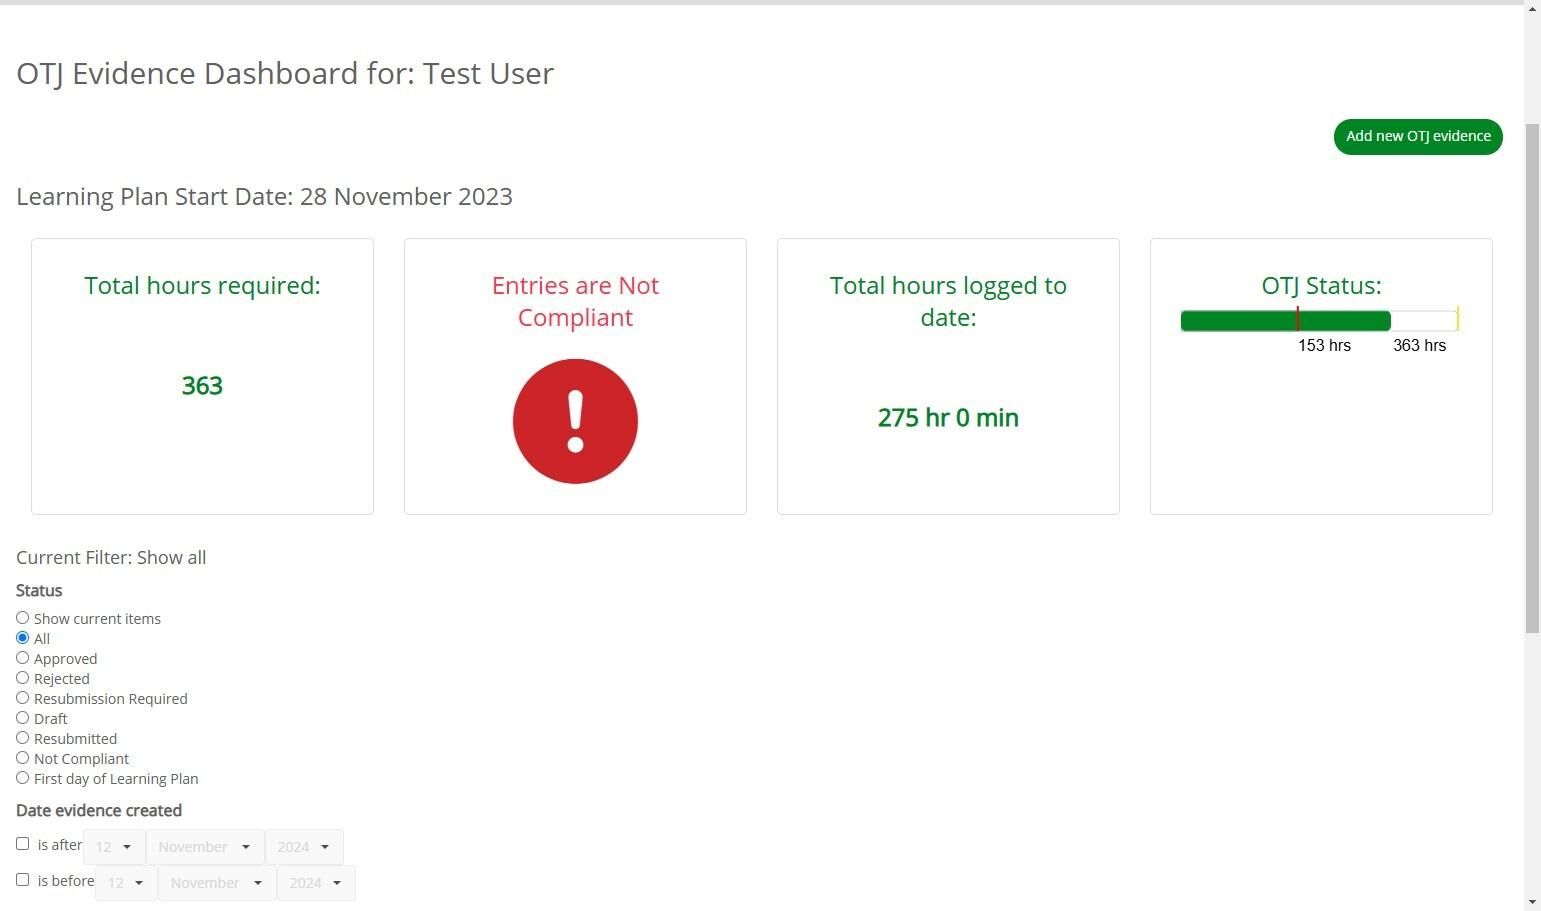Choose Resubmission Required filter option
1541x911 pixels.
coord(22,698)
